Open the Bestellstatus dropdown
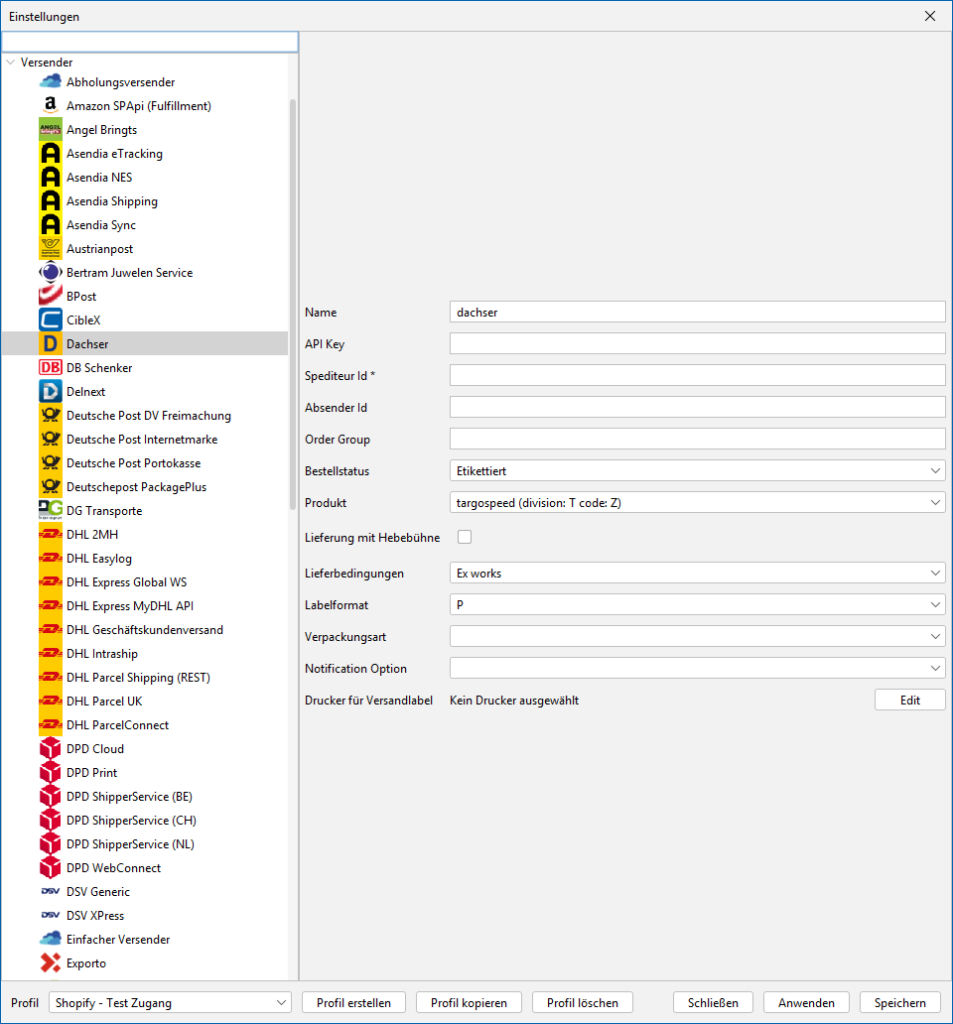 point(697,470)
